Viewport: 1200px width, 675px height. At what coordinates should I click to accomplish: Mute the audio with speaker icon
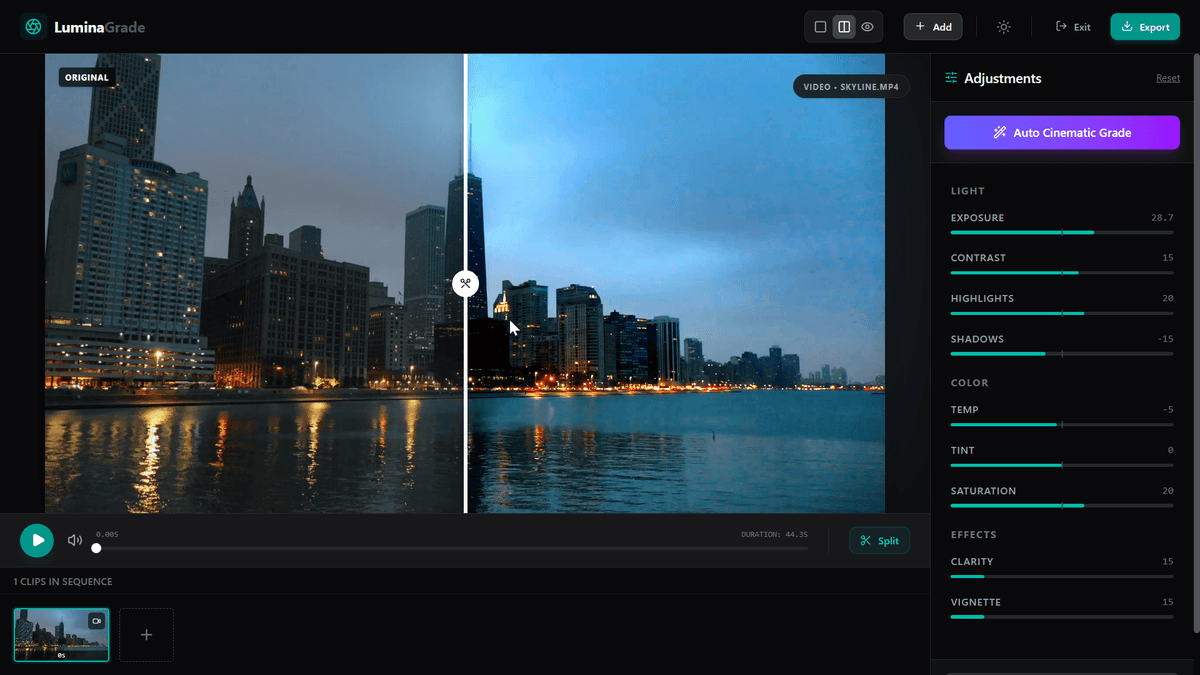75,540
